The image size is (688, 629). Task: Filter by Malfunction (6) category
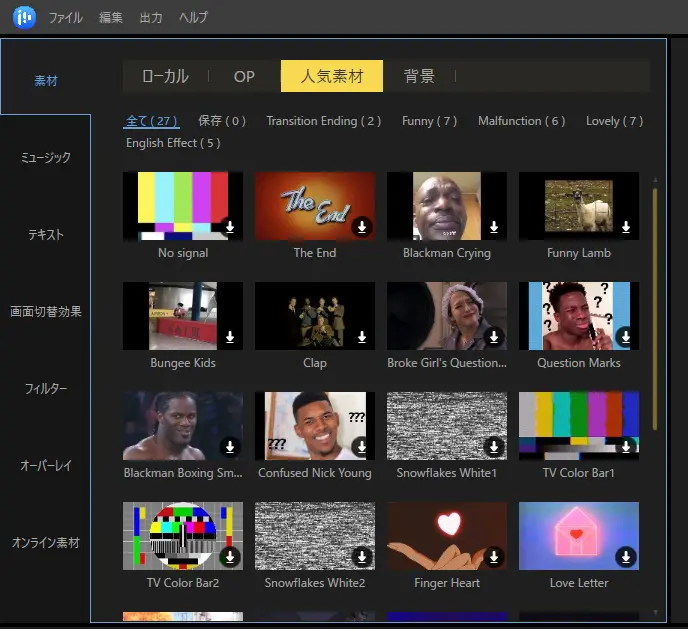[522, 121]
